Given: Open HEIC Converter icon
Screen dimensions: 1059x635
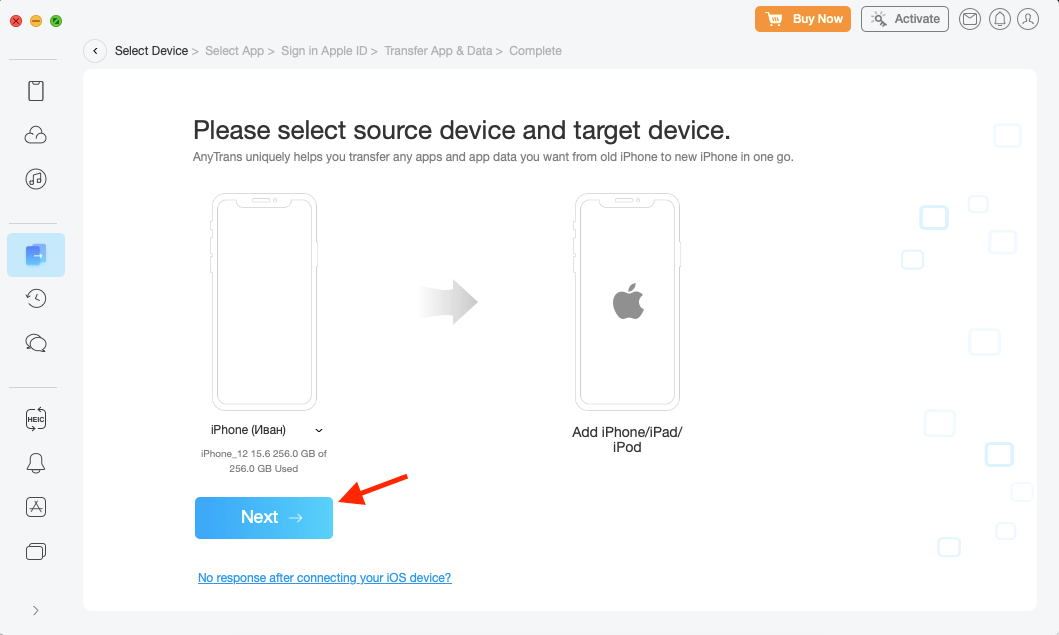Looking at the screenshot, I should [x=36, y=419].
